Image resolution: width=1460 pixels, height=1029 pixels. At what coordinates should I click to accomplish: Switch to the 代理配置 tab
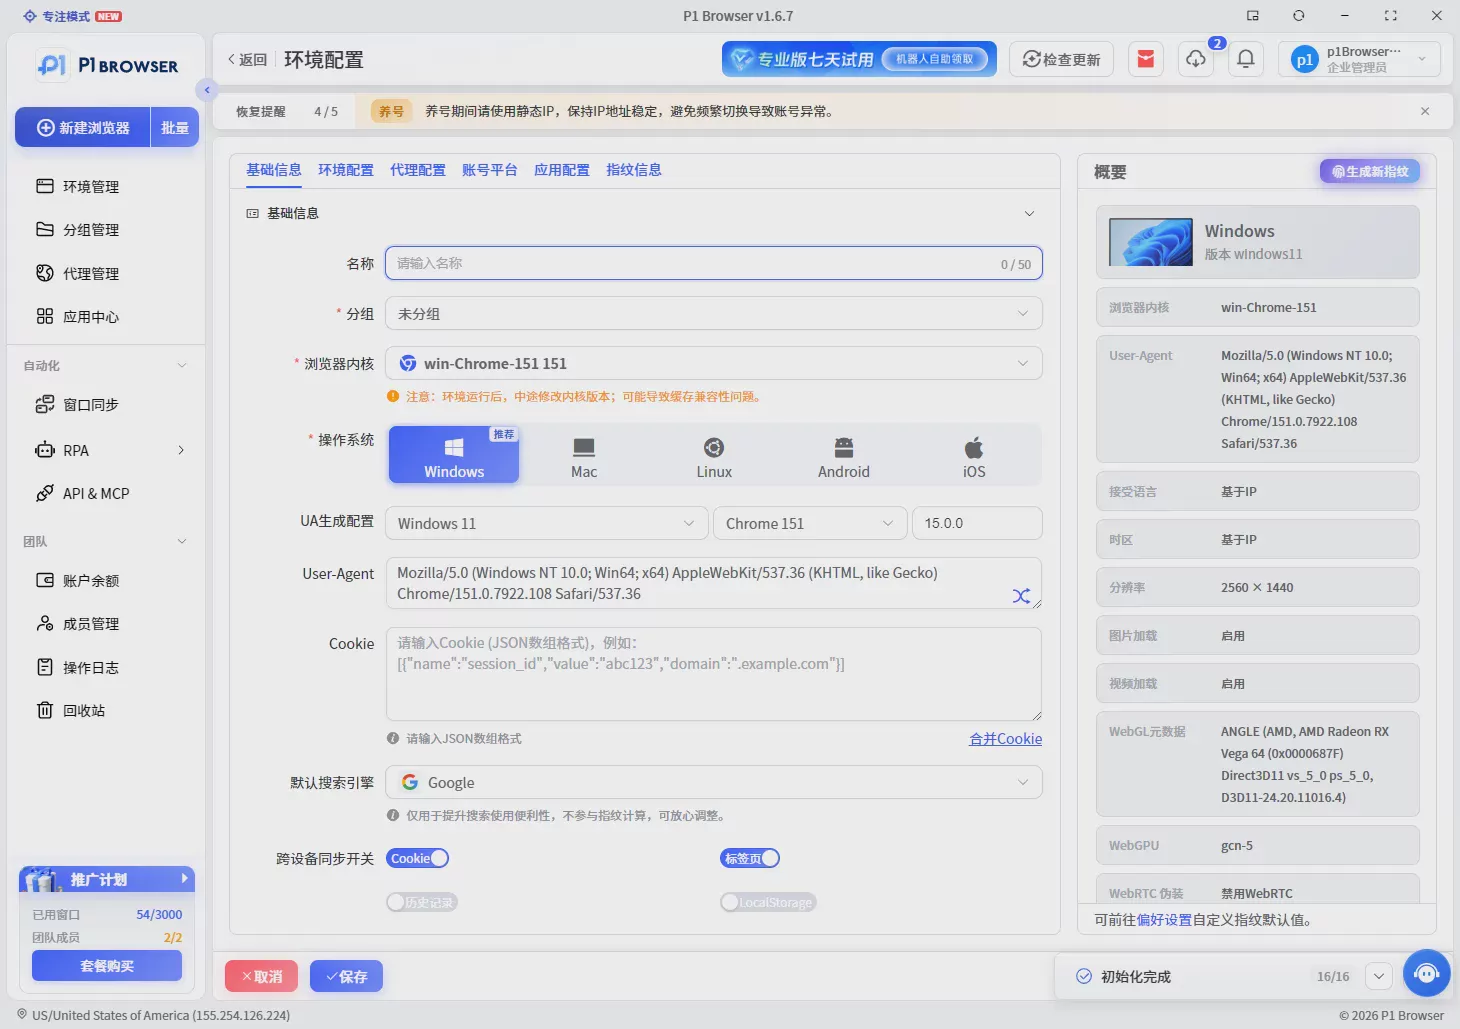point(418,170)
